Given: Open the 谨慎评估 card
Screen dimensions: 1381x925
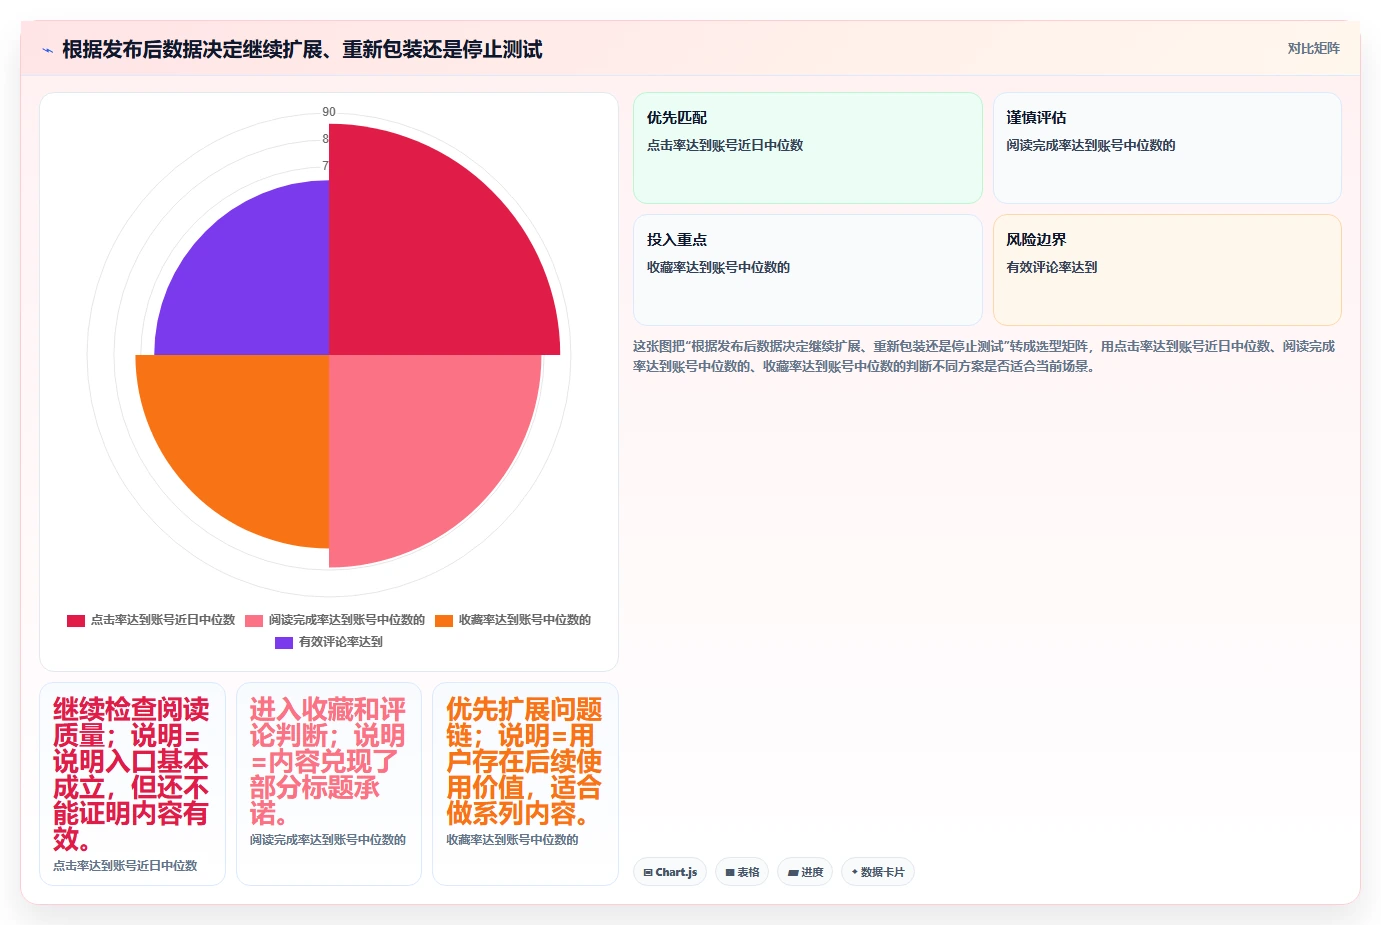Looking at the screenshot, I should pos(1167,148).
